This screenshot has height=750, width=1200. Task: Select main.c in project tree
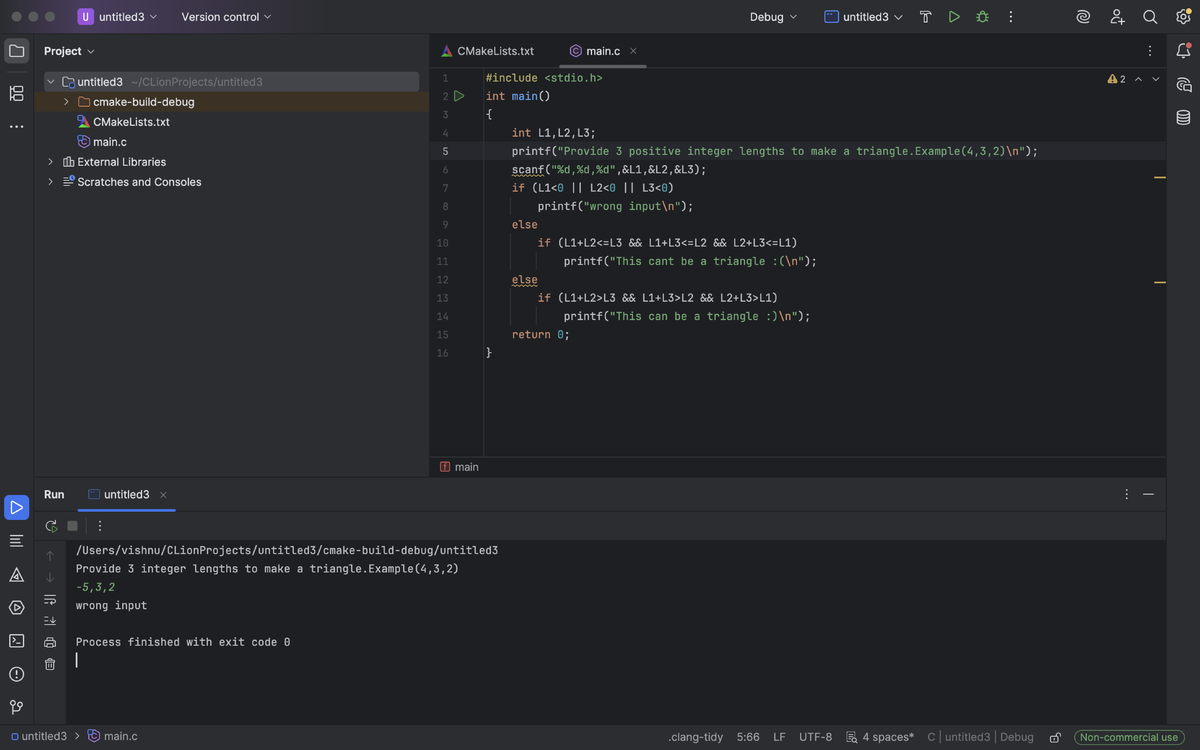(110, 142)
